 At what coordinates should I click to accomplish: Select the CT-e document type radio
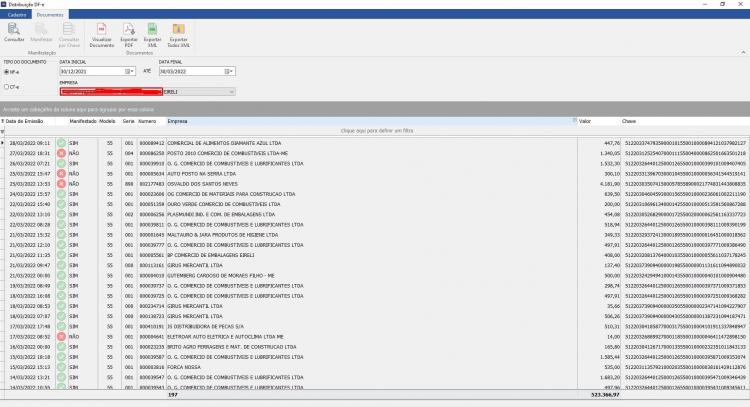(7, 87)
